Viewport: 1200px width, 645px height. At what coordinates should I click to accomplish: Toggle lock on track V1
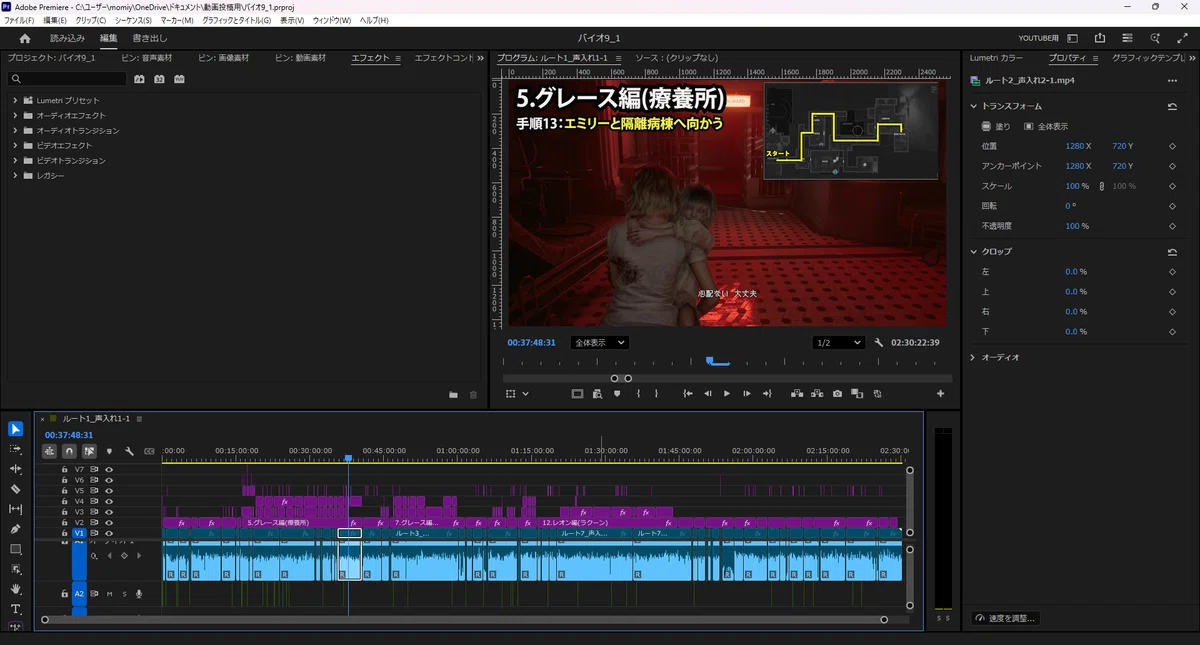pos(65,533)
